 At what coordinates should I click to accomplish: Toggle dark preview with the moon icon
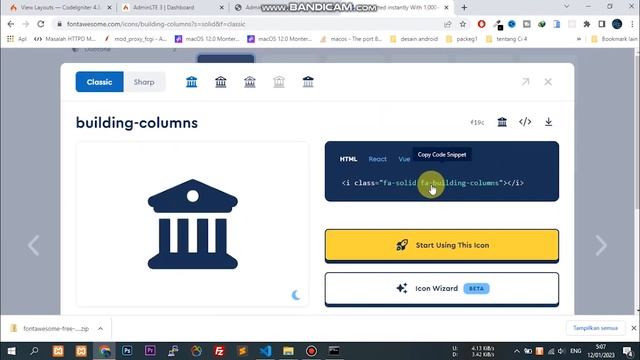click(x=296, y=295)
